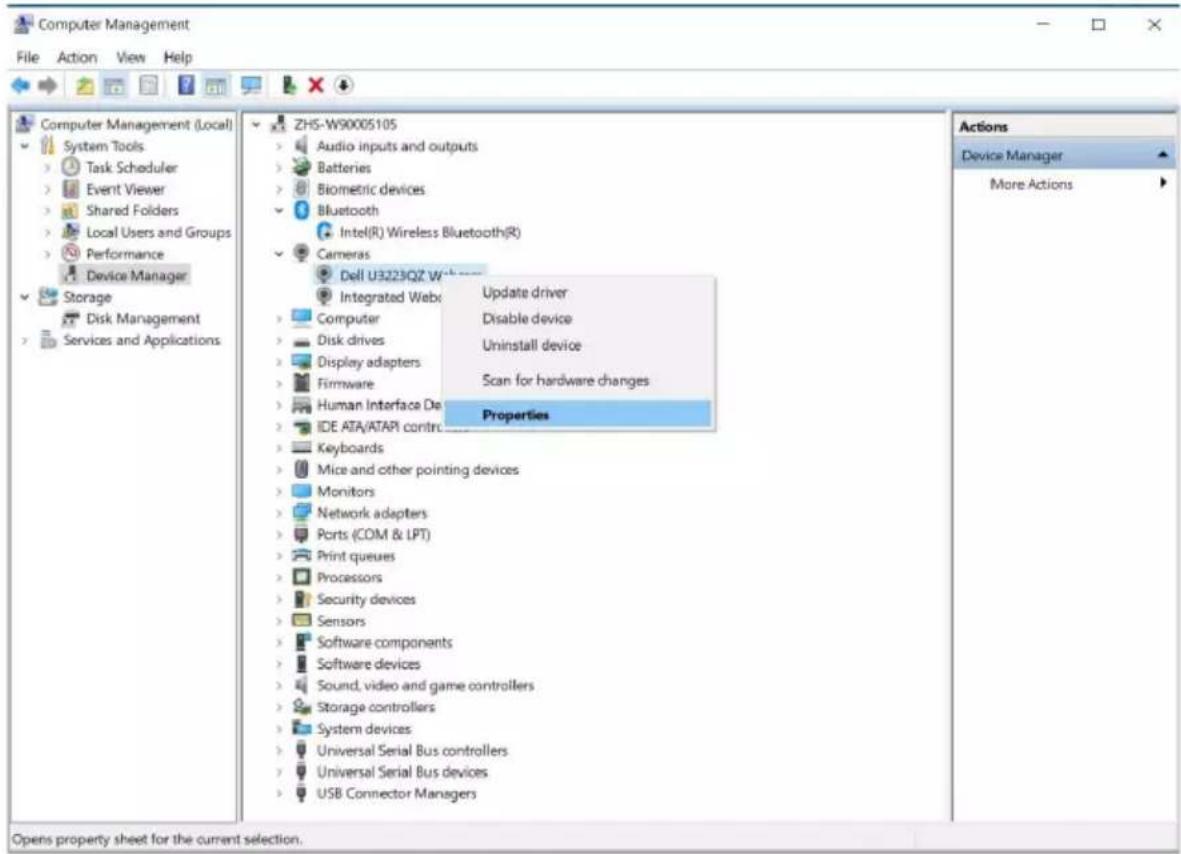This screenshot has width=1181, height=854.
Task: Click the Show/Hide Console Tree icon
Action: coord(114,86)
